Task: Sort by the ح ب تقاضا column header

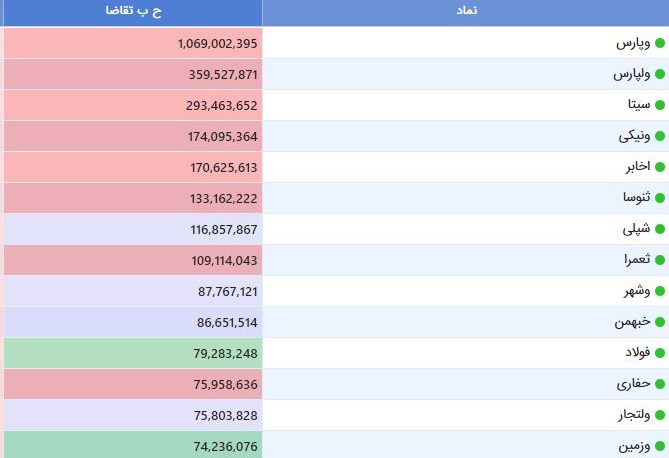Action: pyautogui.click(x=133, y=11)
